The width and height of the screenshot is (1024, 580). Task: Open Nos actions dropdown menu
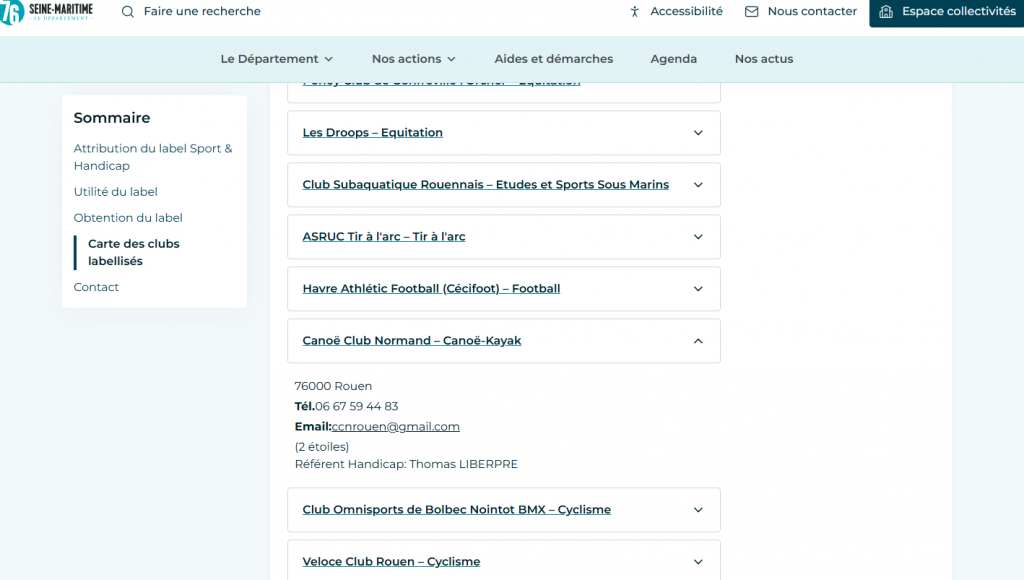click(413, 59)
